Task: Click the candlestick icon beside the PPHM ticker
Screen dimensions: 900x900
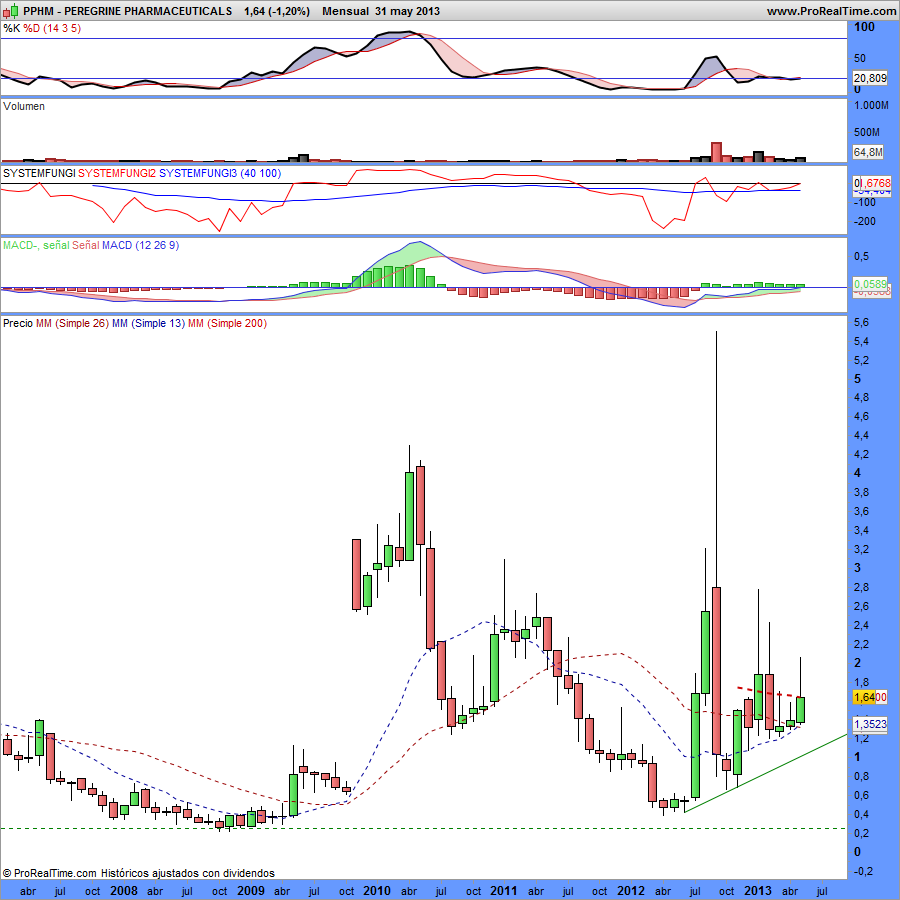Action: click(11, 11)
